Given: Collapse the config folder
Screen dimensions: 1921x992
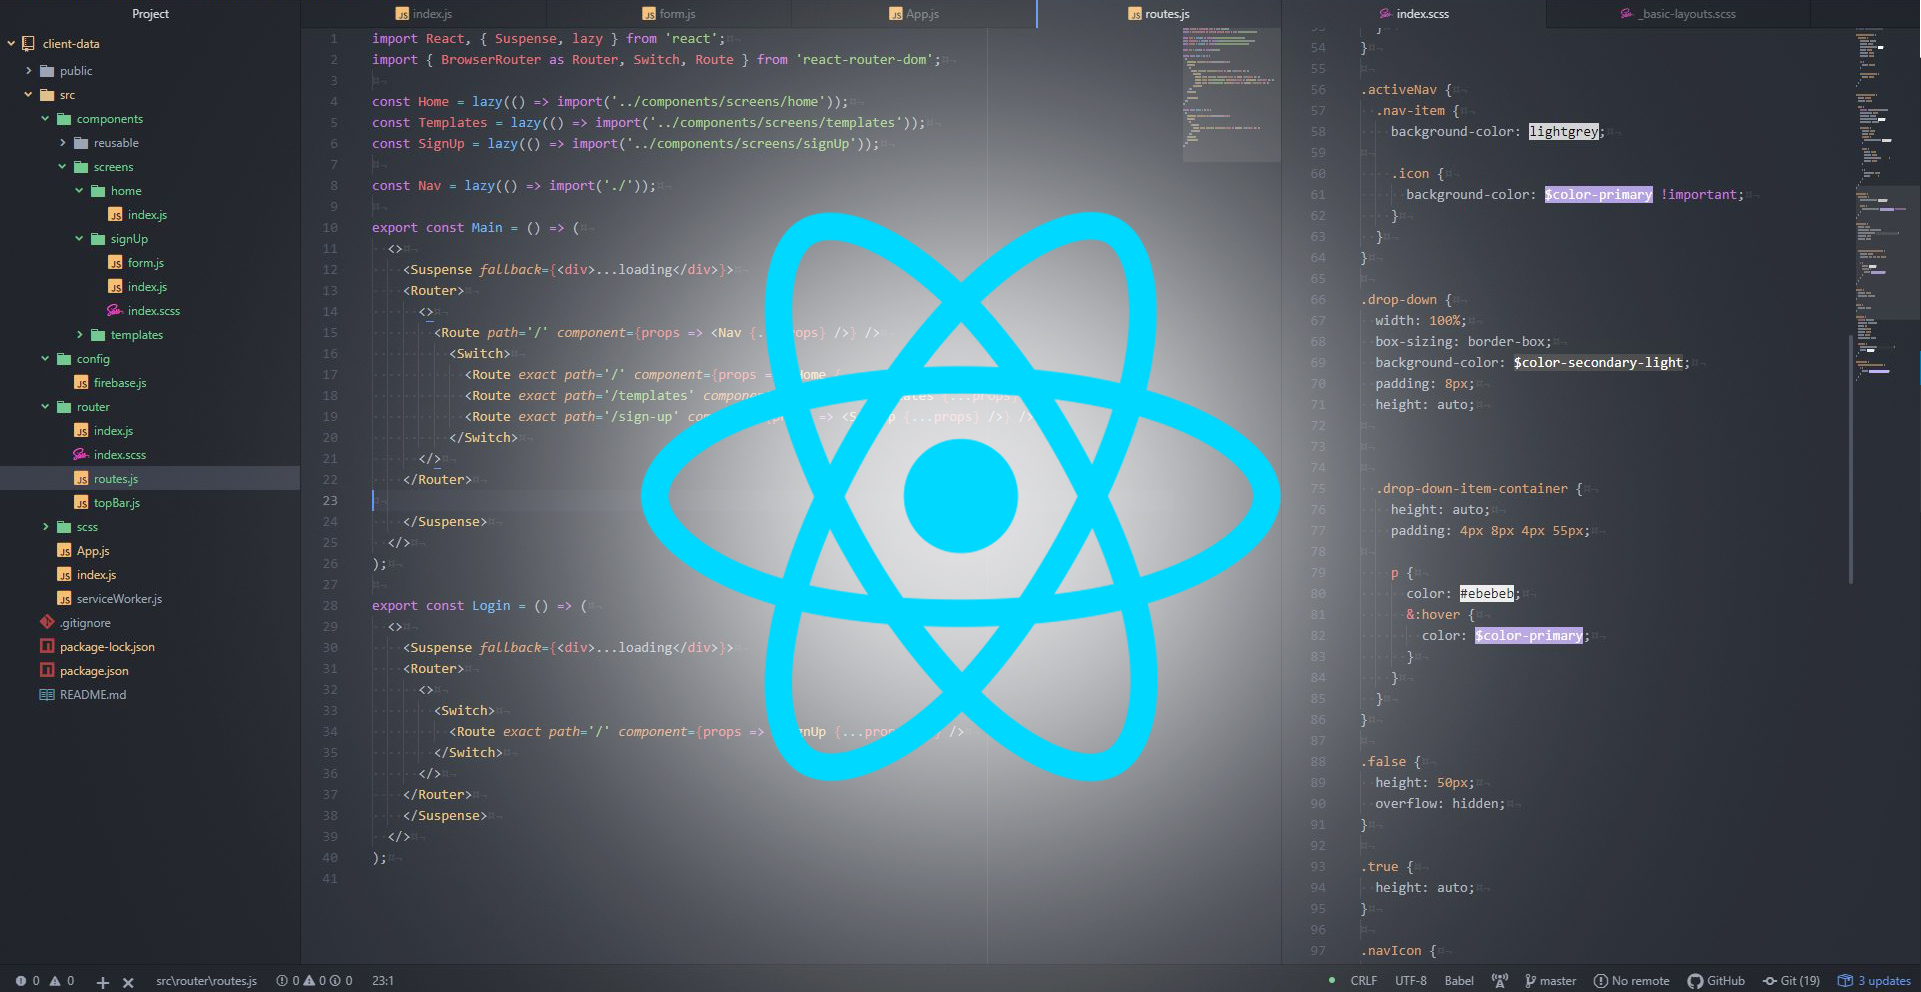Looking at the screenshot, I should 45,359.
